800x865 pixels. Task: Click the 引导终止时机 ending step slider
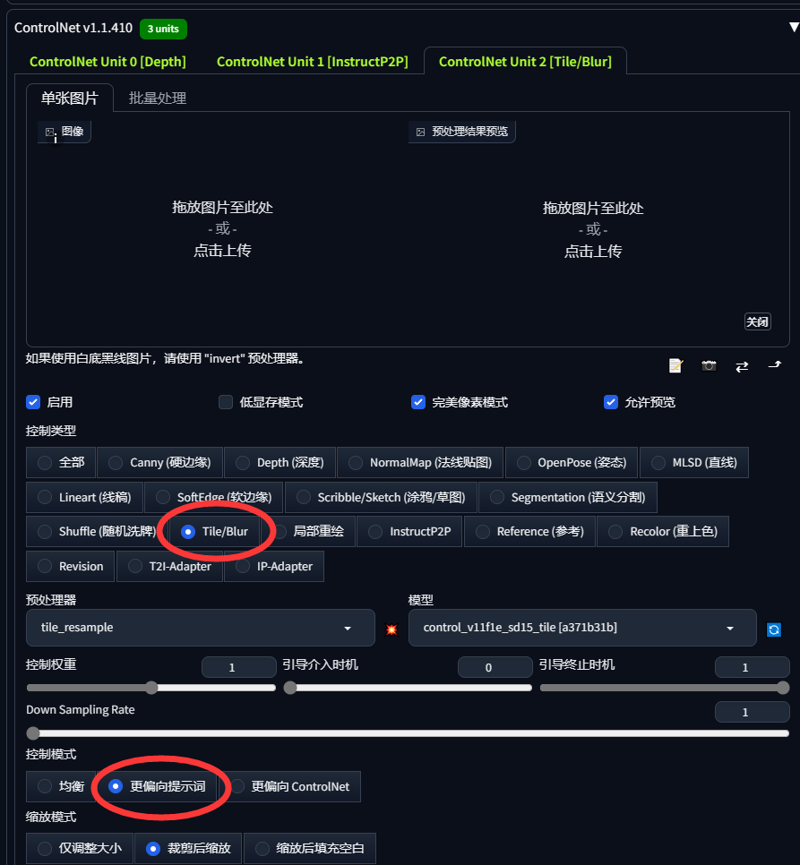coord(664,687)
